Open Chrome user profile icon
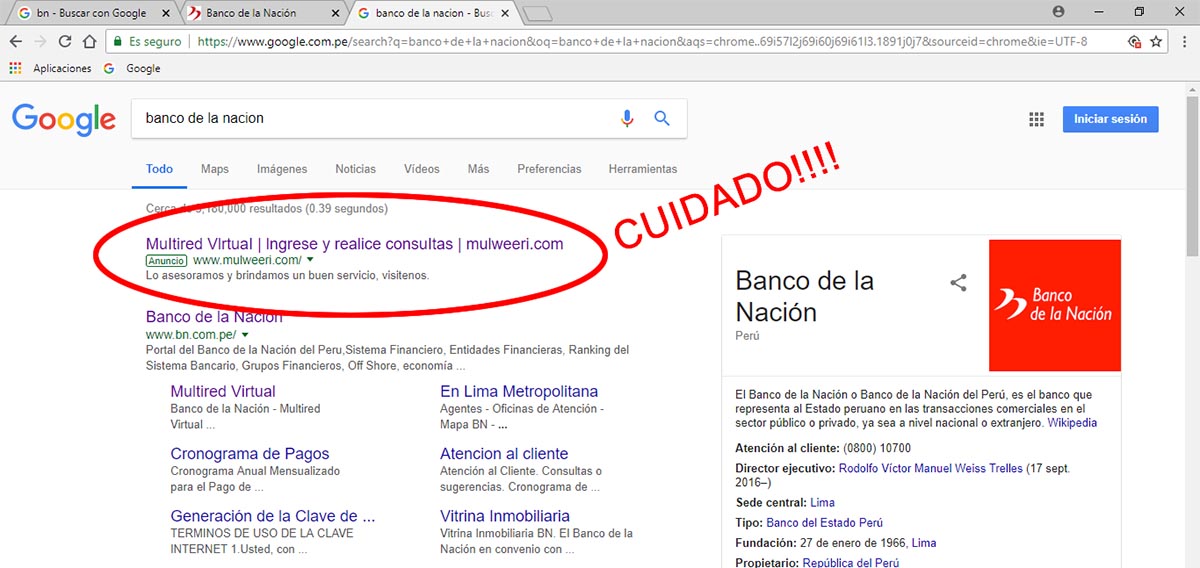Image resolution: width=1200 pixels, height=568 pixels. pyautogui.click(x=1059, y=12)
